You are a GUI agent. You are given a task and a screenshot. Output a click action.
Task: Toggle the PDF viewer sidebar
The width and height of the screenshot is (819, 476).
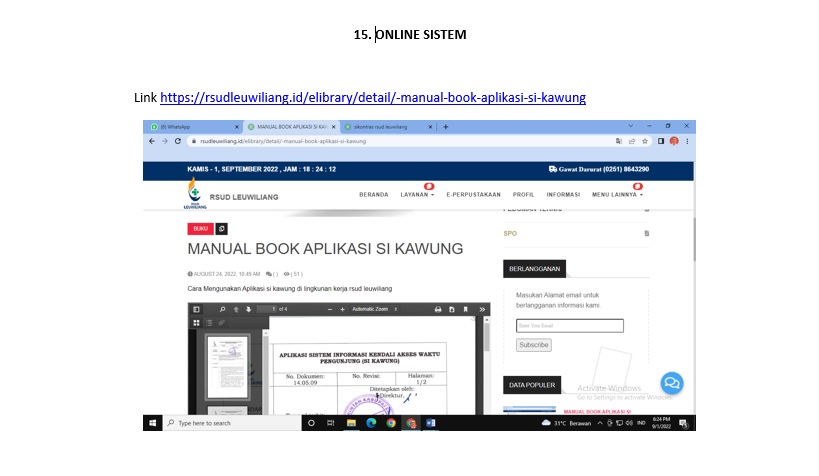(x=197, y=310)
